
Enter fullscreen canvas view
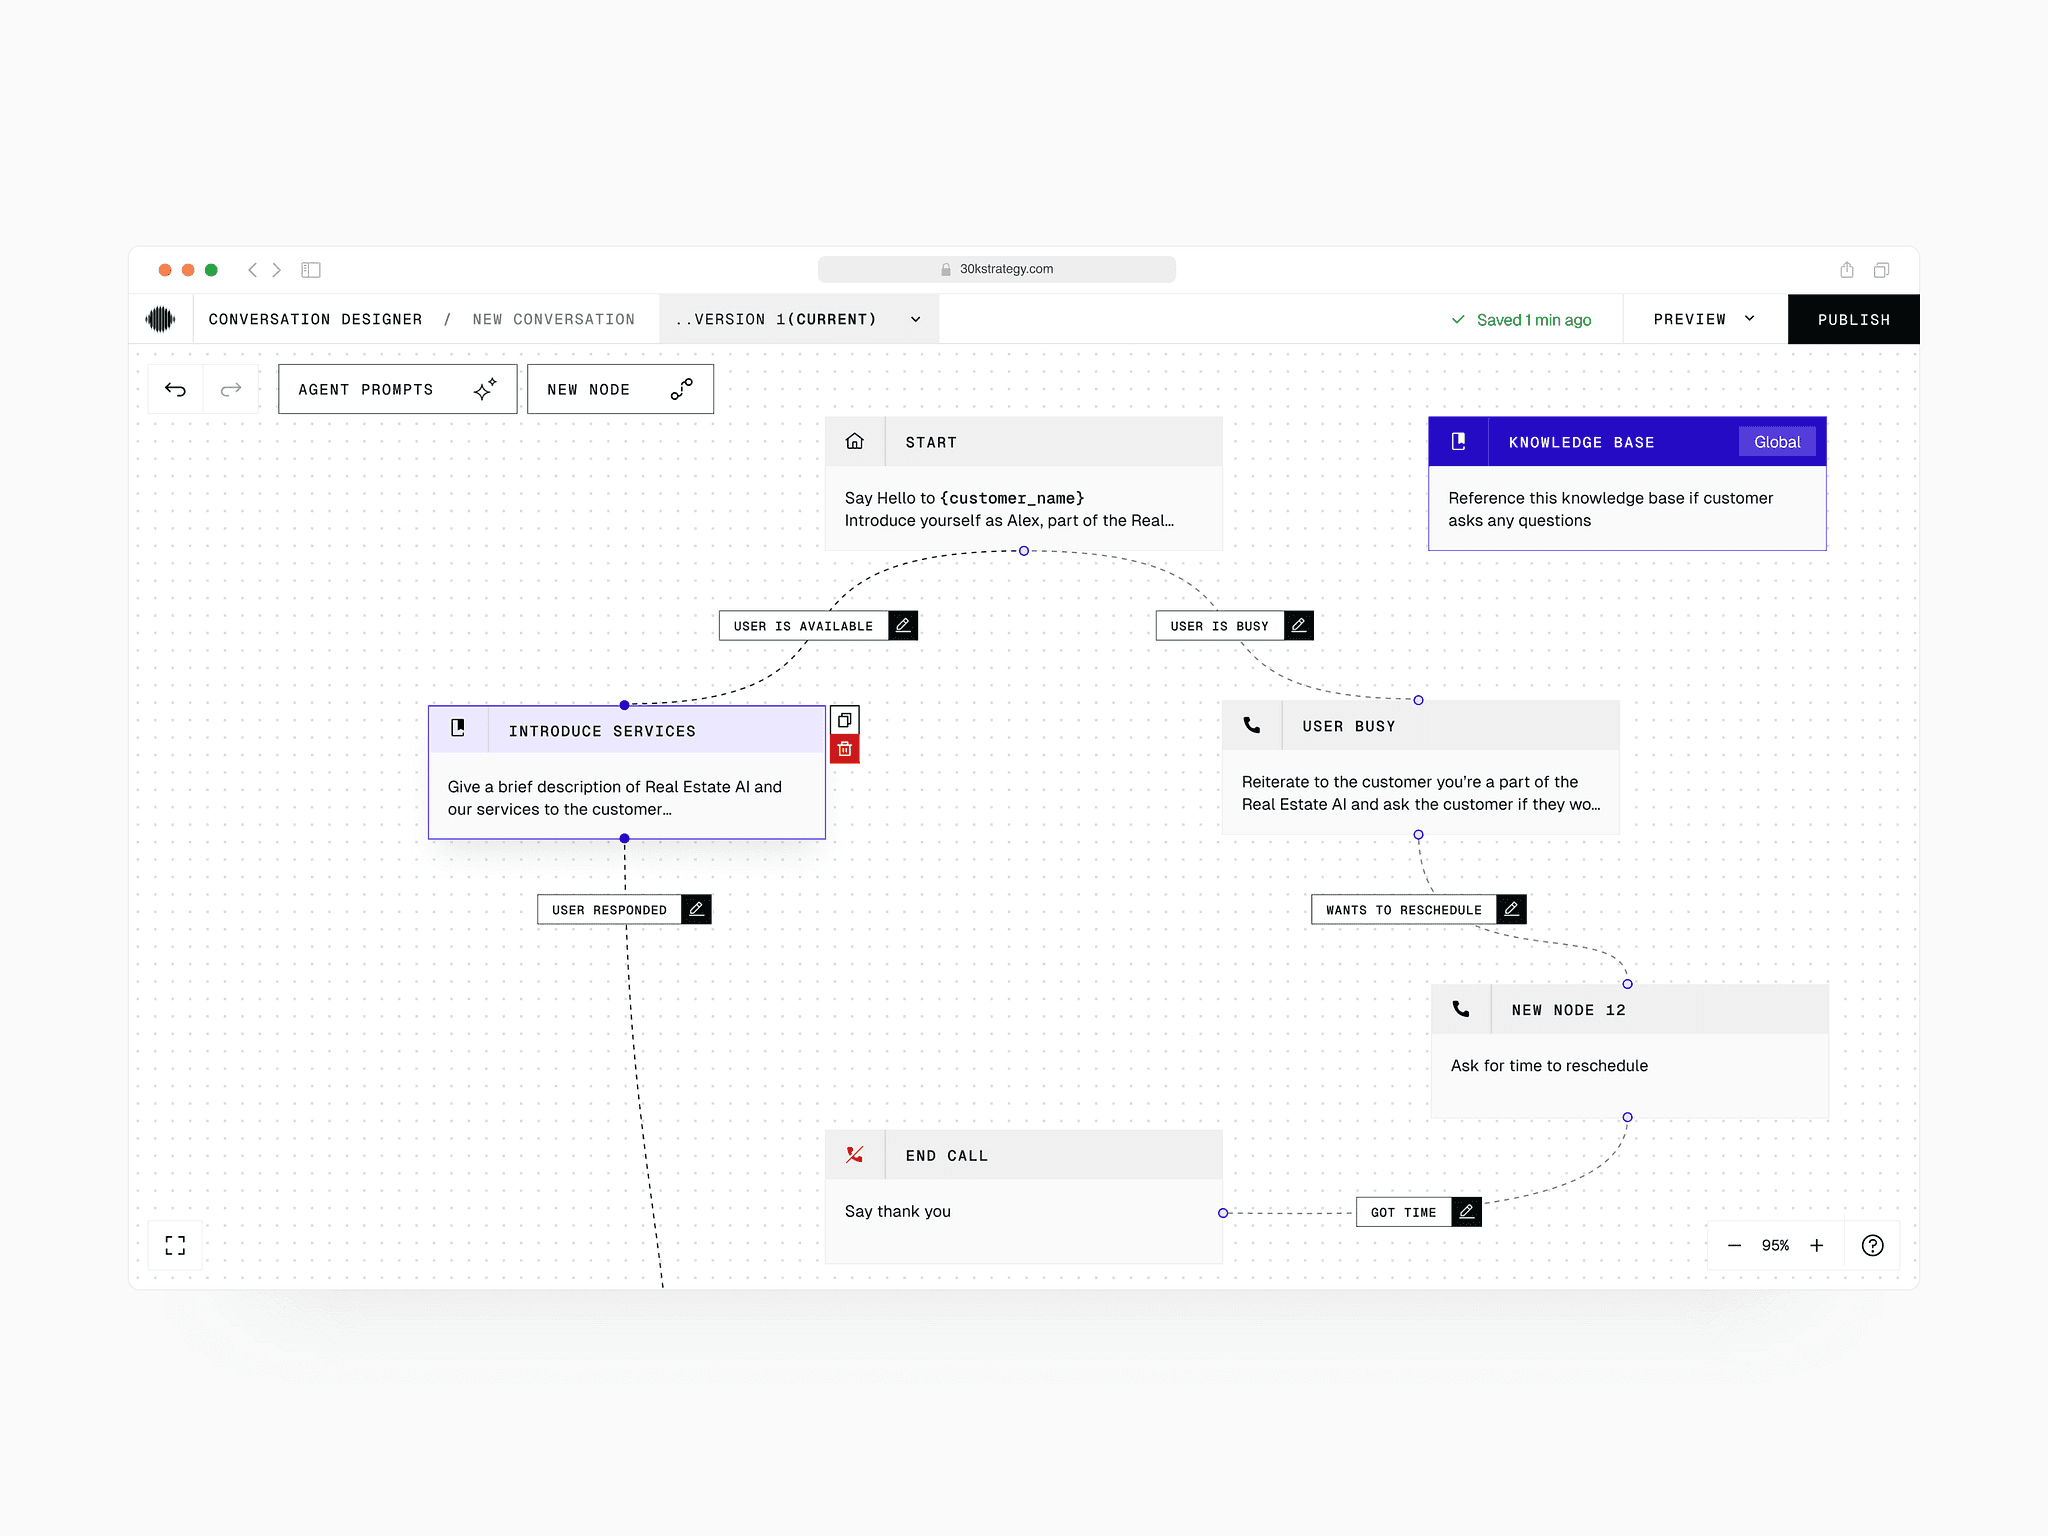tap(175, 1245)
